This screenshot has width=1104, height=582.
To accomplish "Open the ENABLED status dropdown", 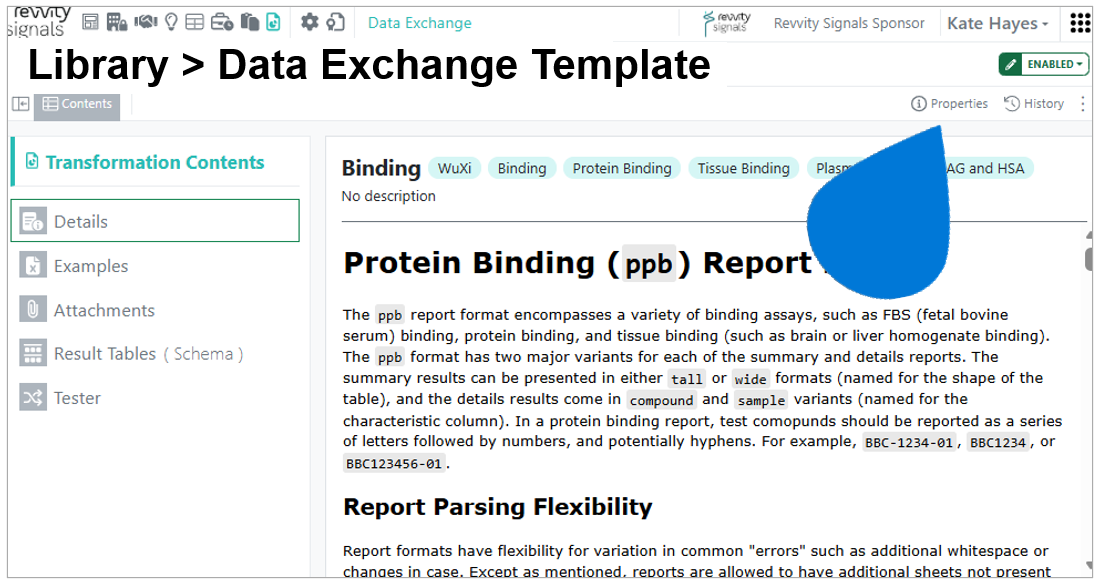I will 1043,64.
